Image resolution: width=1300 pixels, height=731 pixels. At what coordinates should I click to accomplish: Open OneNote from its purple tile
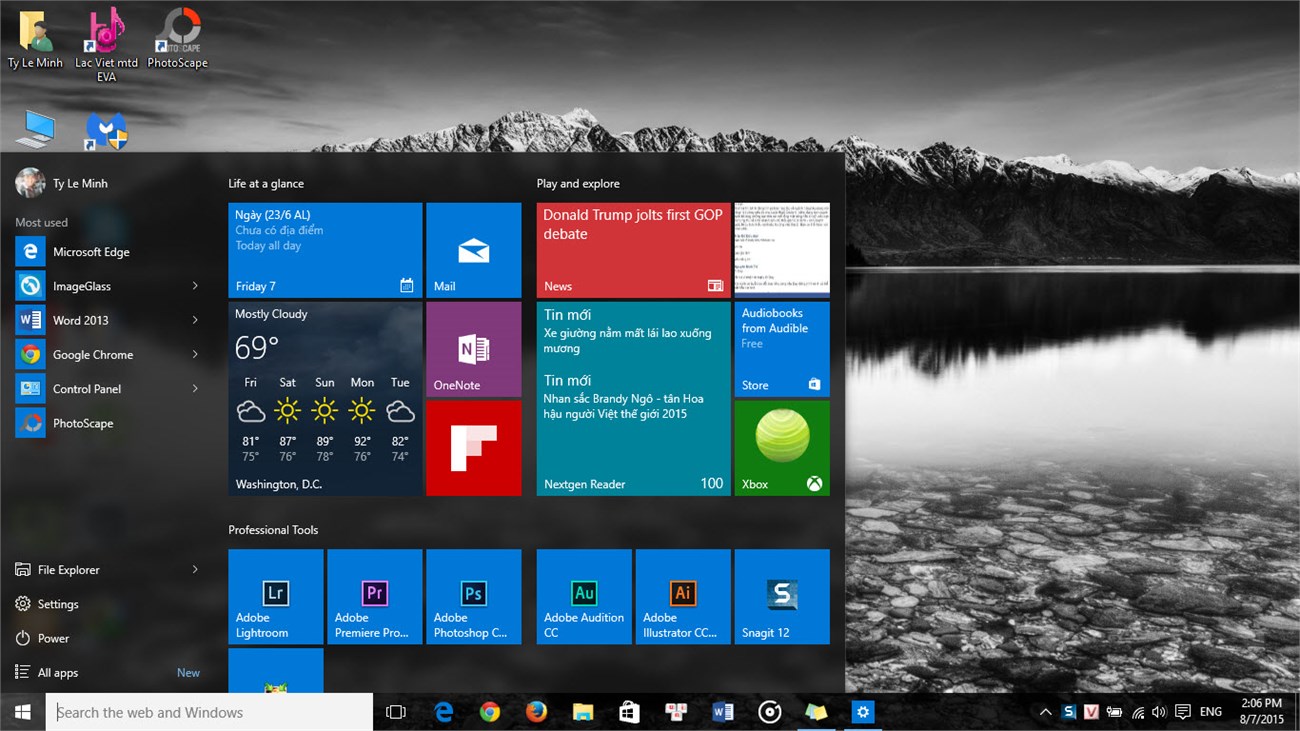click(474, 348)
